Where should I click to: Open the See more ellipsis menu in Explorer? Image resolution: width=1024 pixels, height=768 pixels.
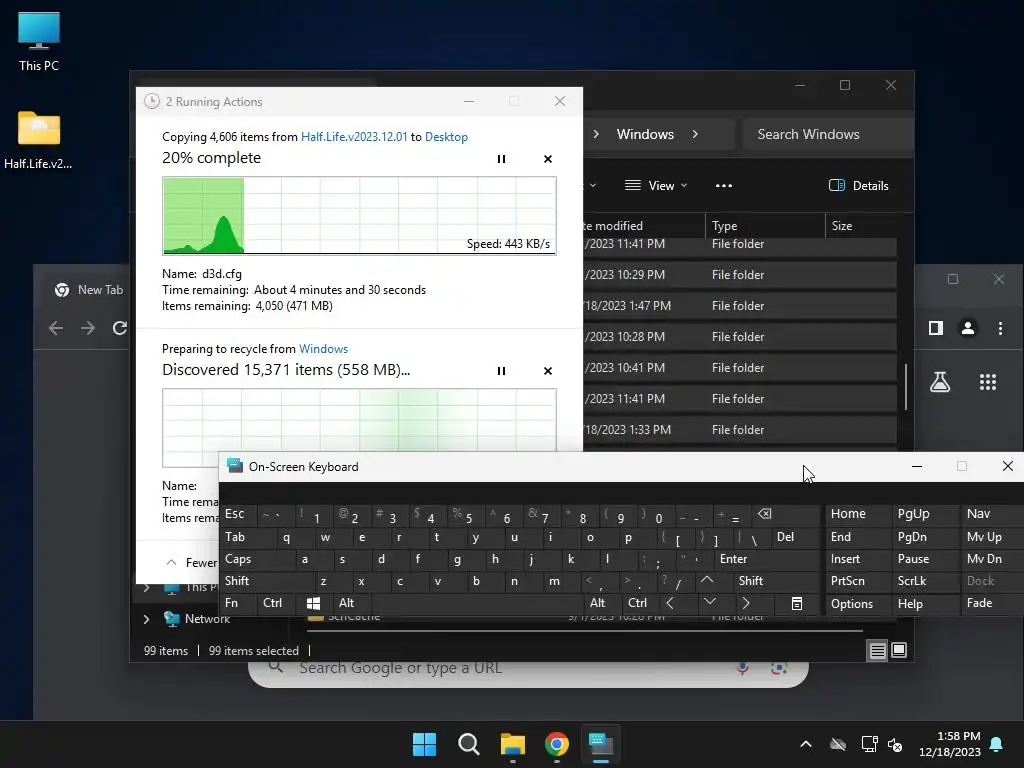[x=724, y=186]
